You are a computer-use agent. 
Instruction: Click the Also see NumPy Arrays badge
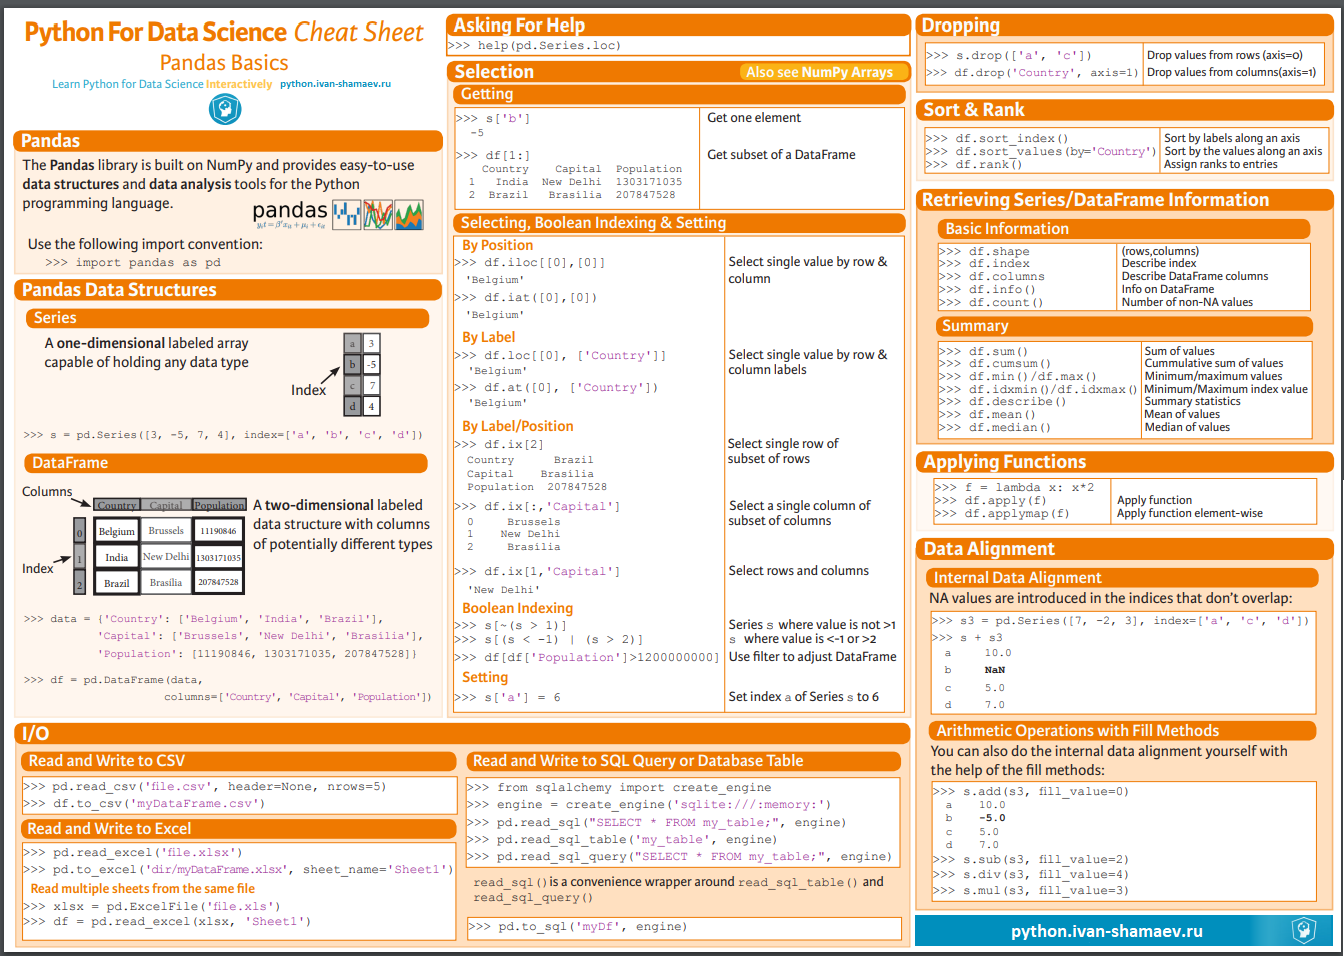point(819,72)
